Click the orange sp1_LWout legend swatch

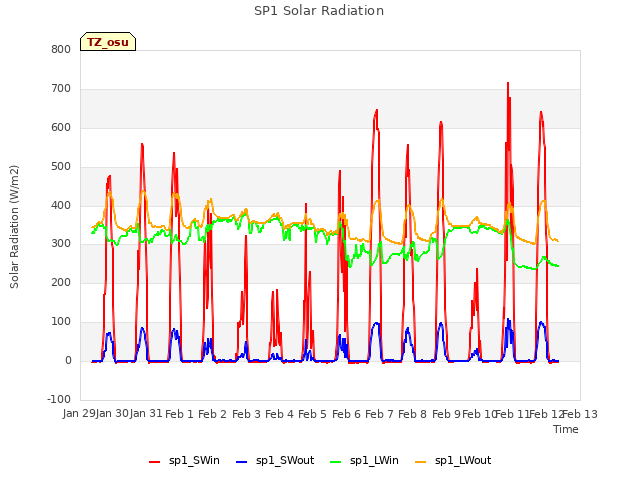(x=420, y=462)
